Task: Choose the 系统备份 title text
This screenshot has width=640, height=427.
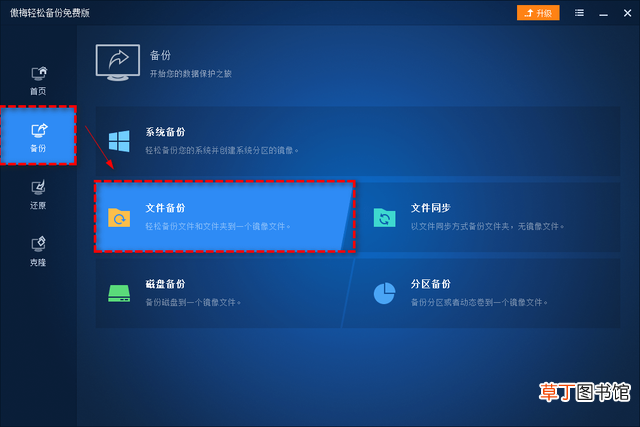Action: (x=165, y=132)
